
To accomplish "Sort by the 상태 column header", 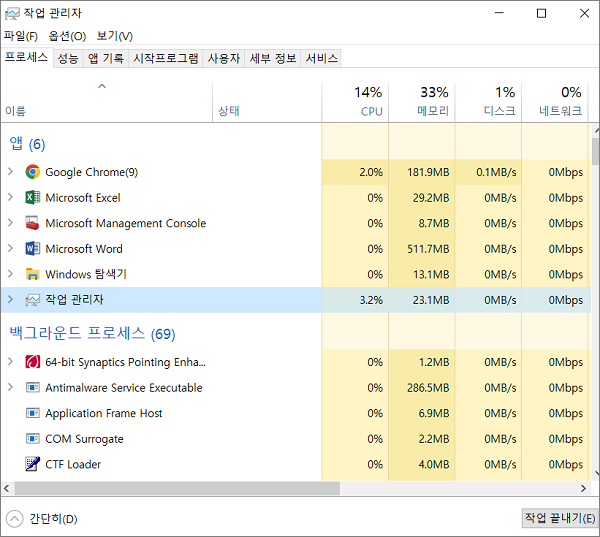I will click(267, 102).
